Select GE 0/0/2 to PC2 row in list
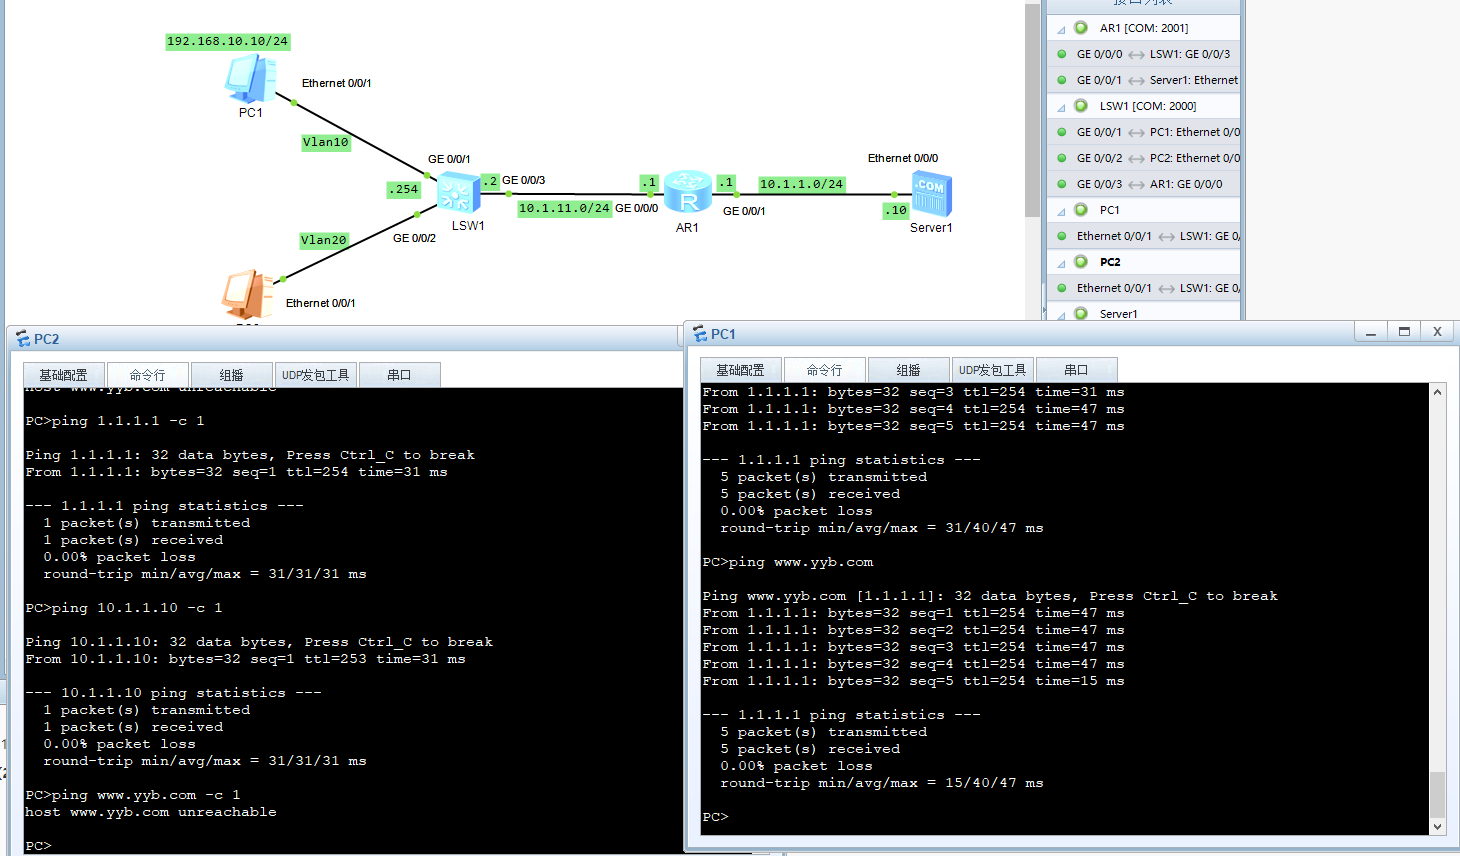This screenshot has height=856, width=1460. (1143, 158)
